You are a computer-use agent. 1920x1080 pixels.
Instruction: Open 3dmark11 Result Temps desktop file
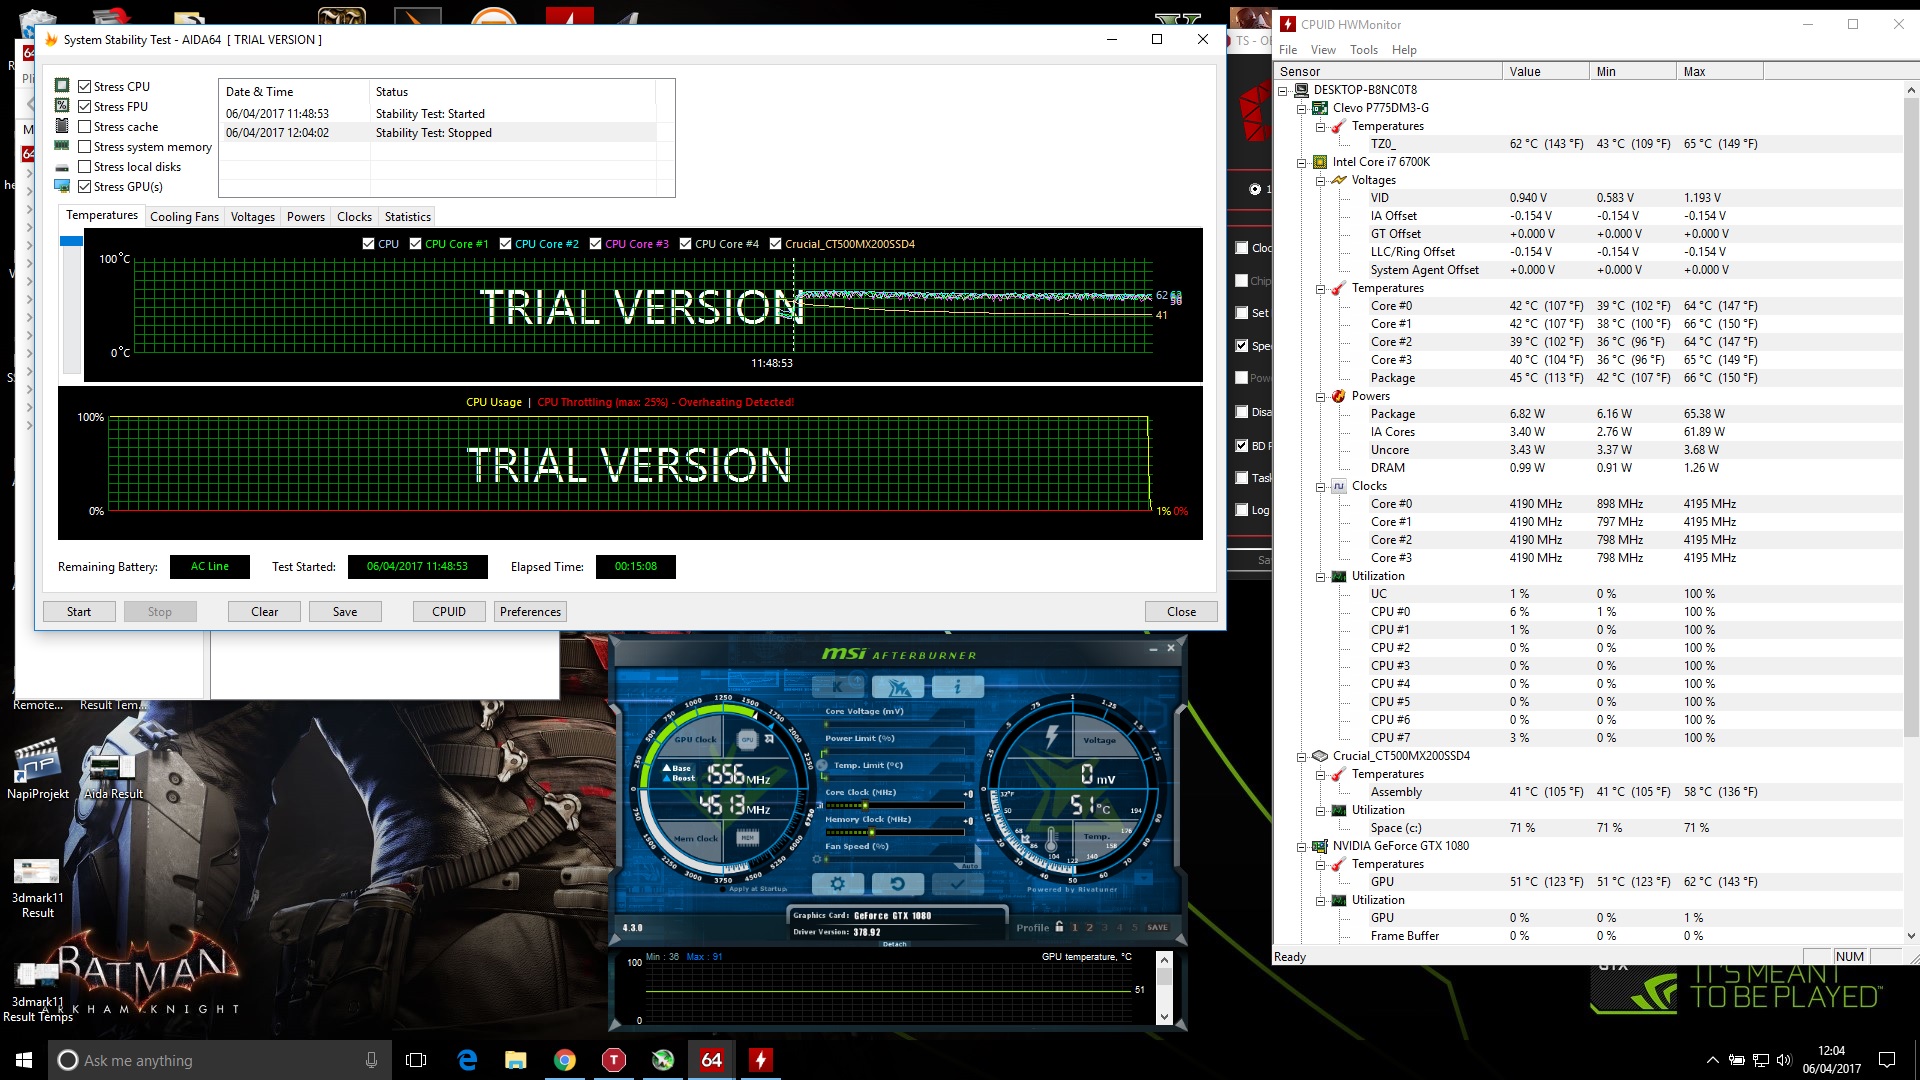pos(38,992)
